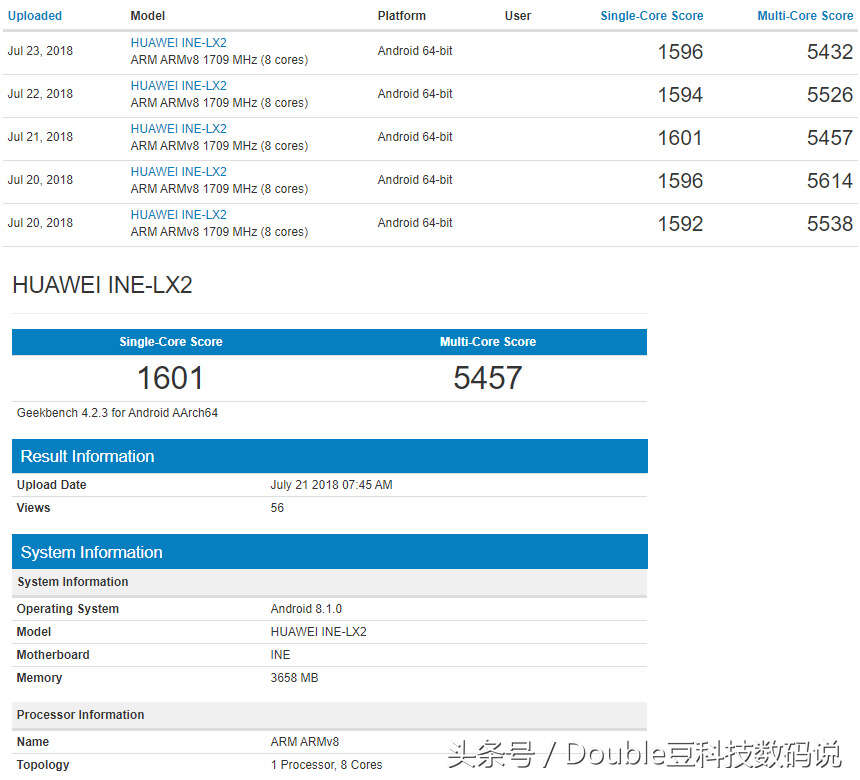Select the 5432 multi-core score
860x780 pixels.
point(830,52)
